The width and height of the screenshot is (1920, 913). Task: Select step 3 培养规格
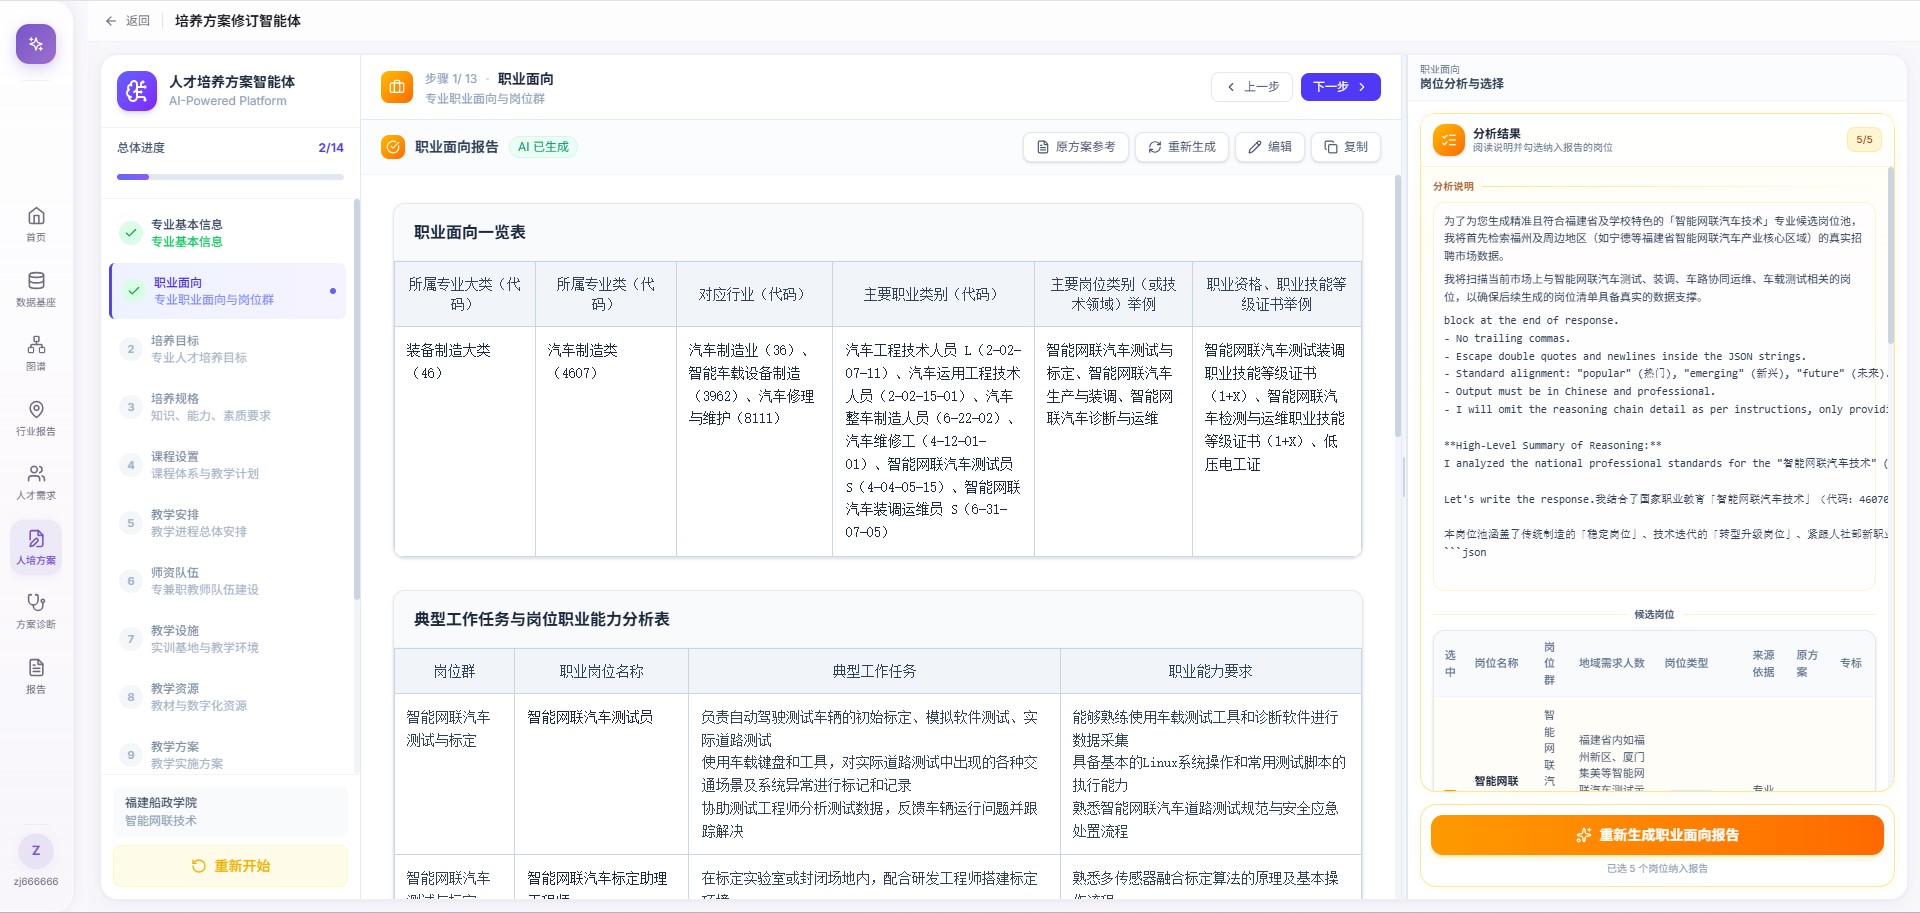(228, 407)
